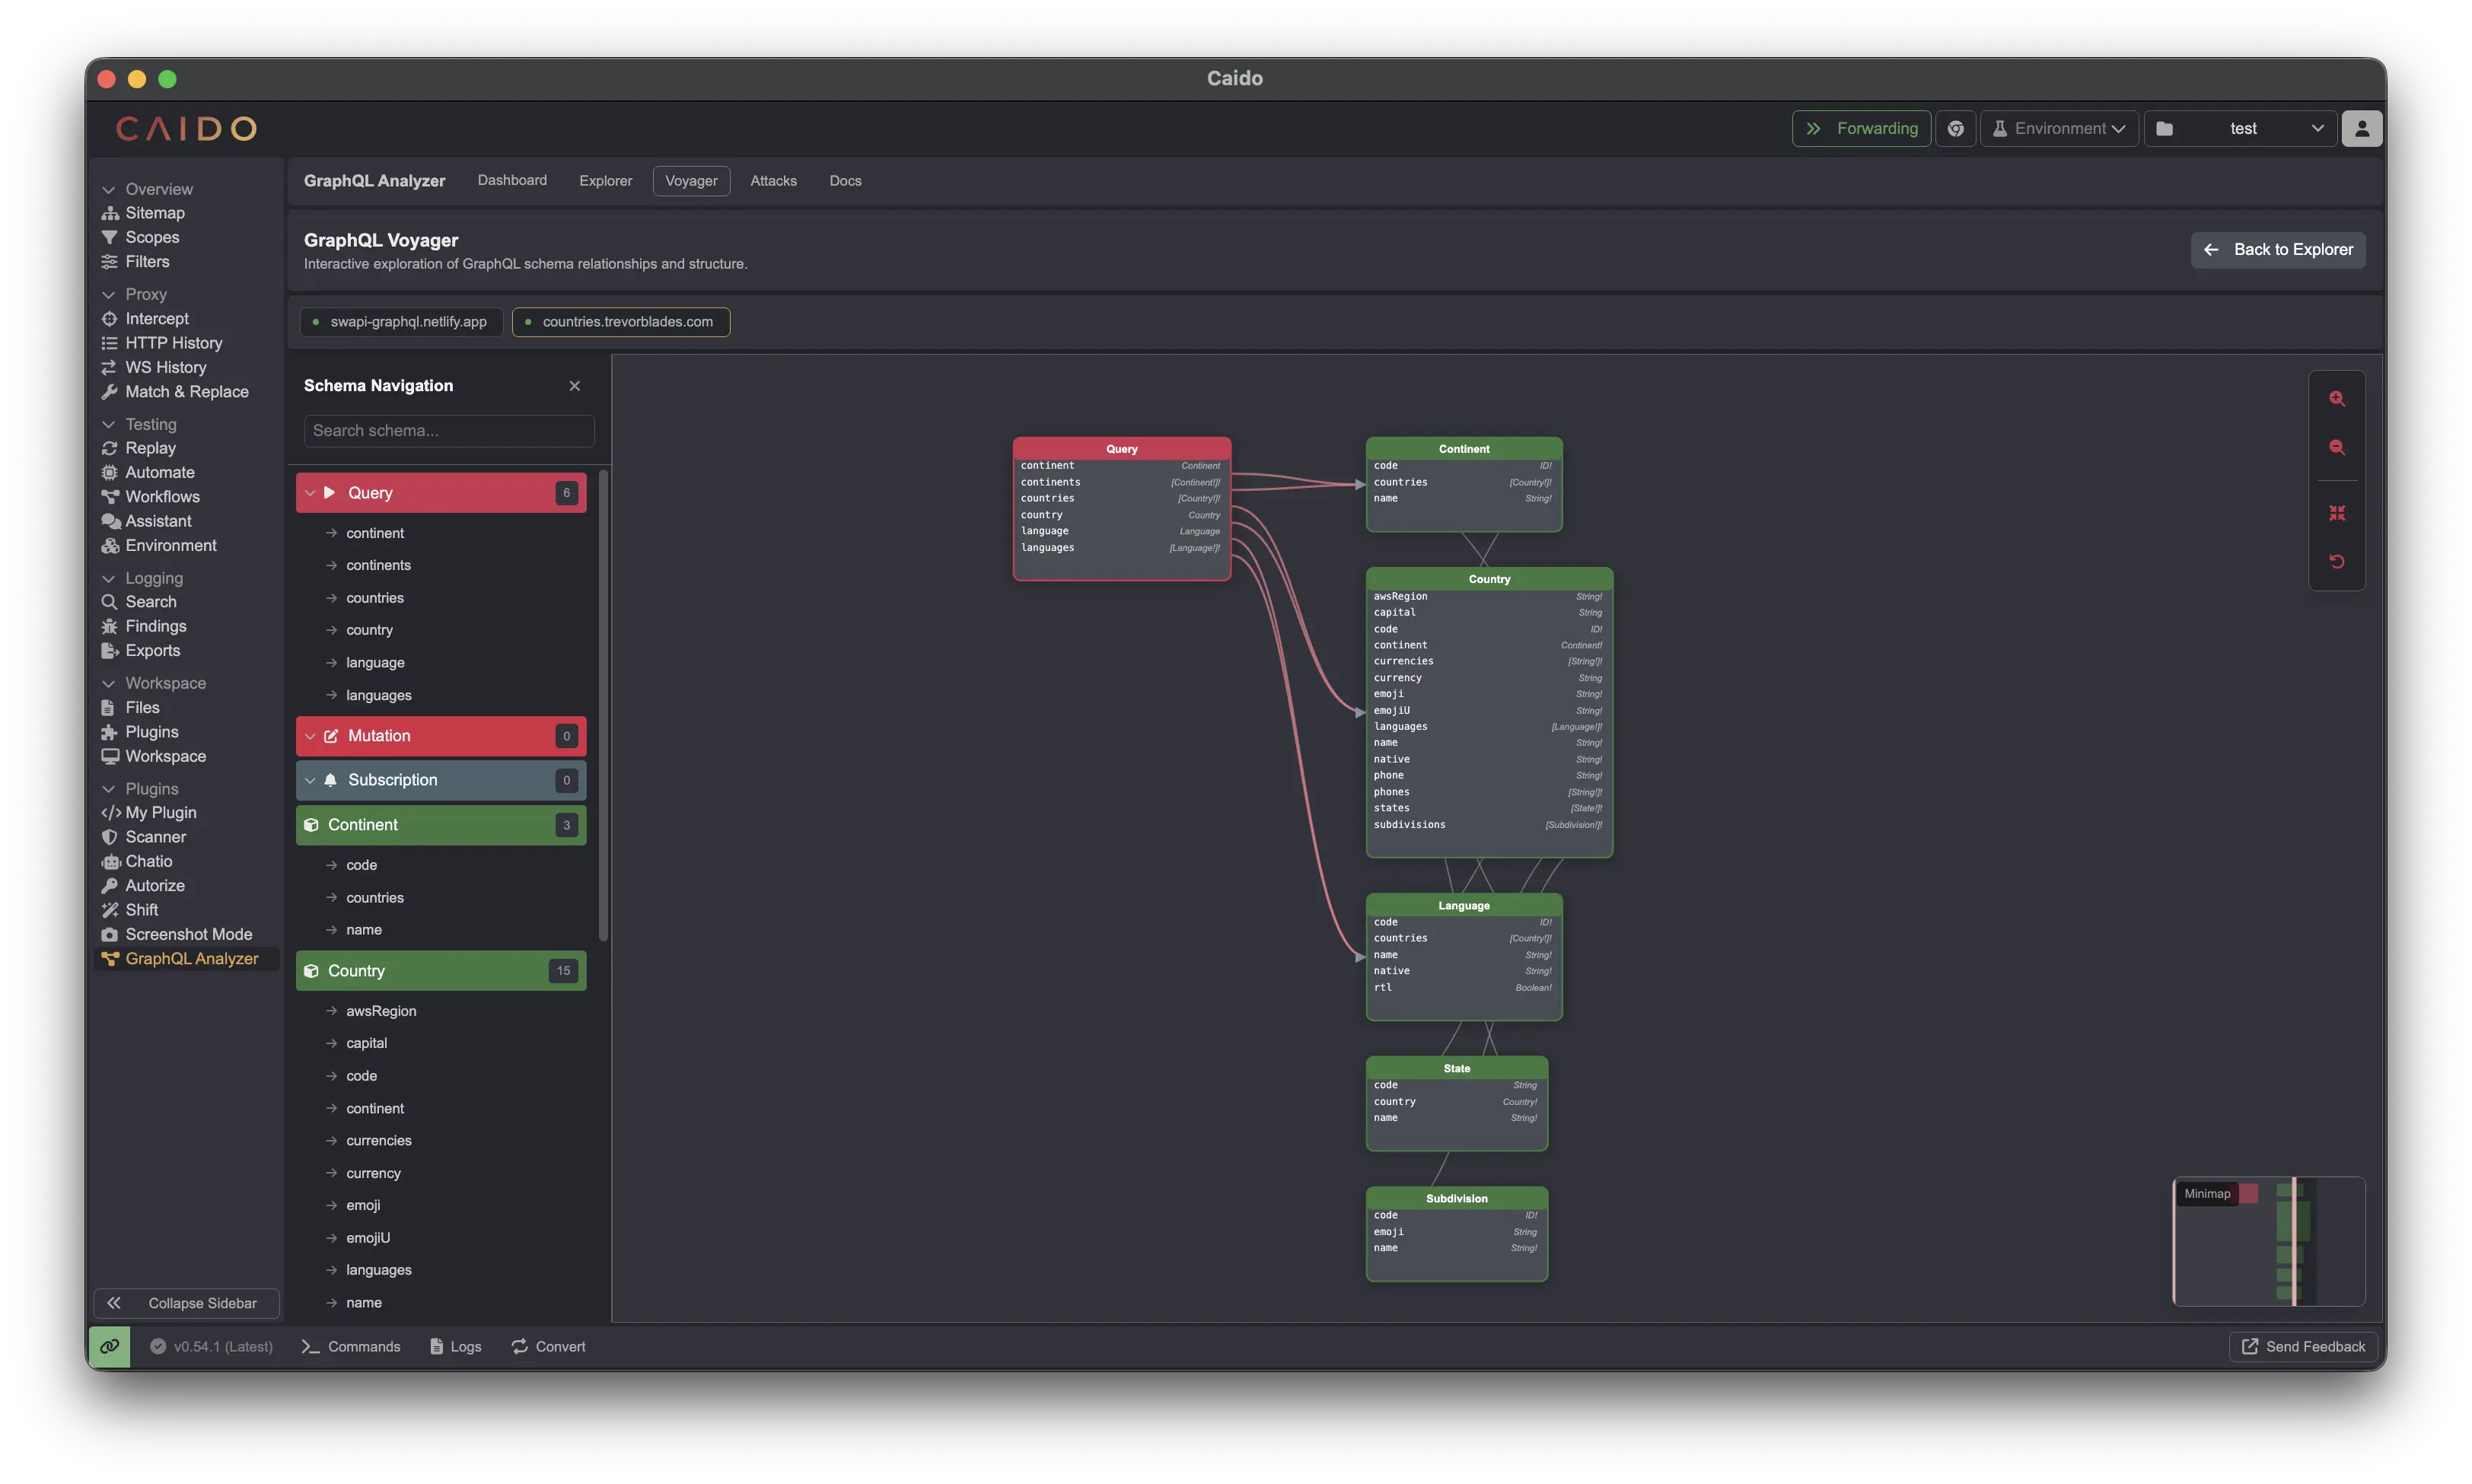
Task: Open the Docs tab
Action: [845, 181]
